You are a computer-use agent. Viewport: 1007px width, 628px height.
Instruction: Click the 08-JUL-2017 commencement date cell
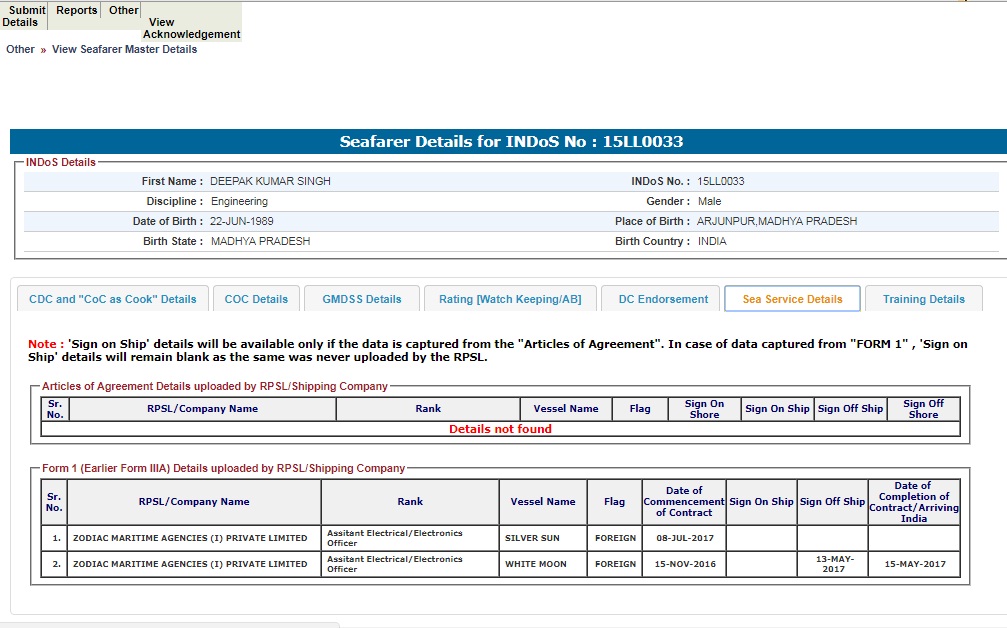(x=684, y=538)
